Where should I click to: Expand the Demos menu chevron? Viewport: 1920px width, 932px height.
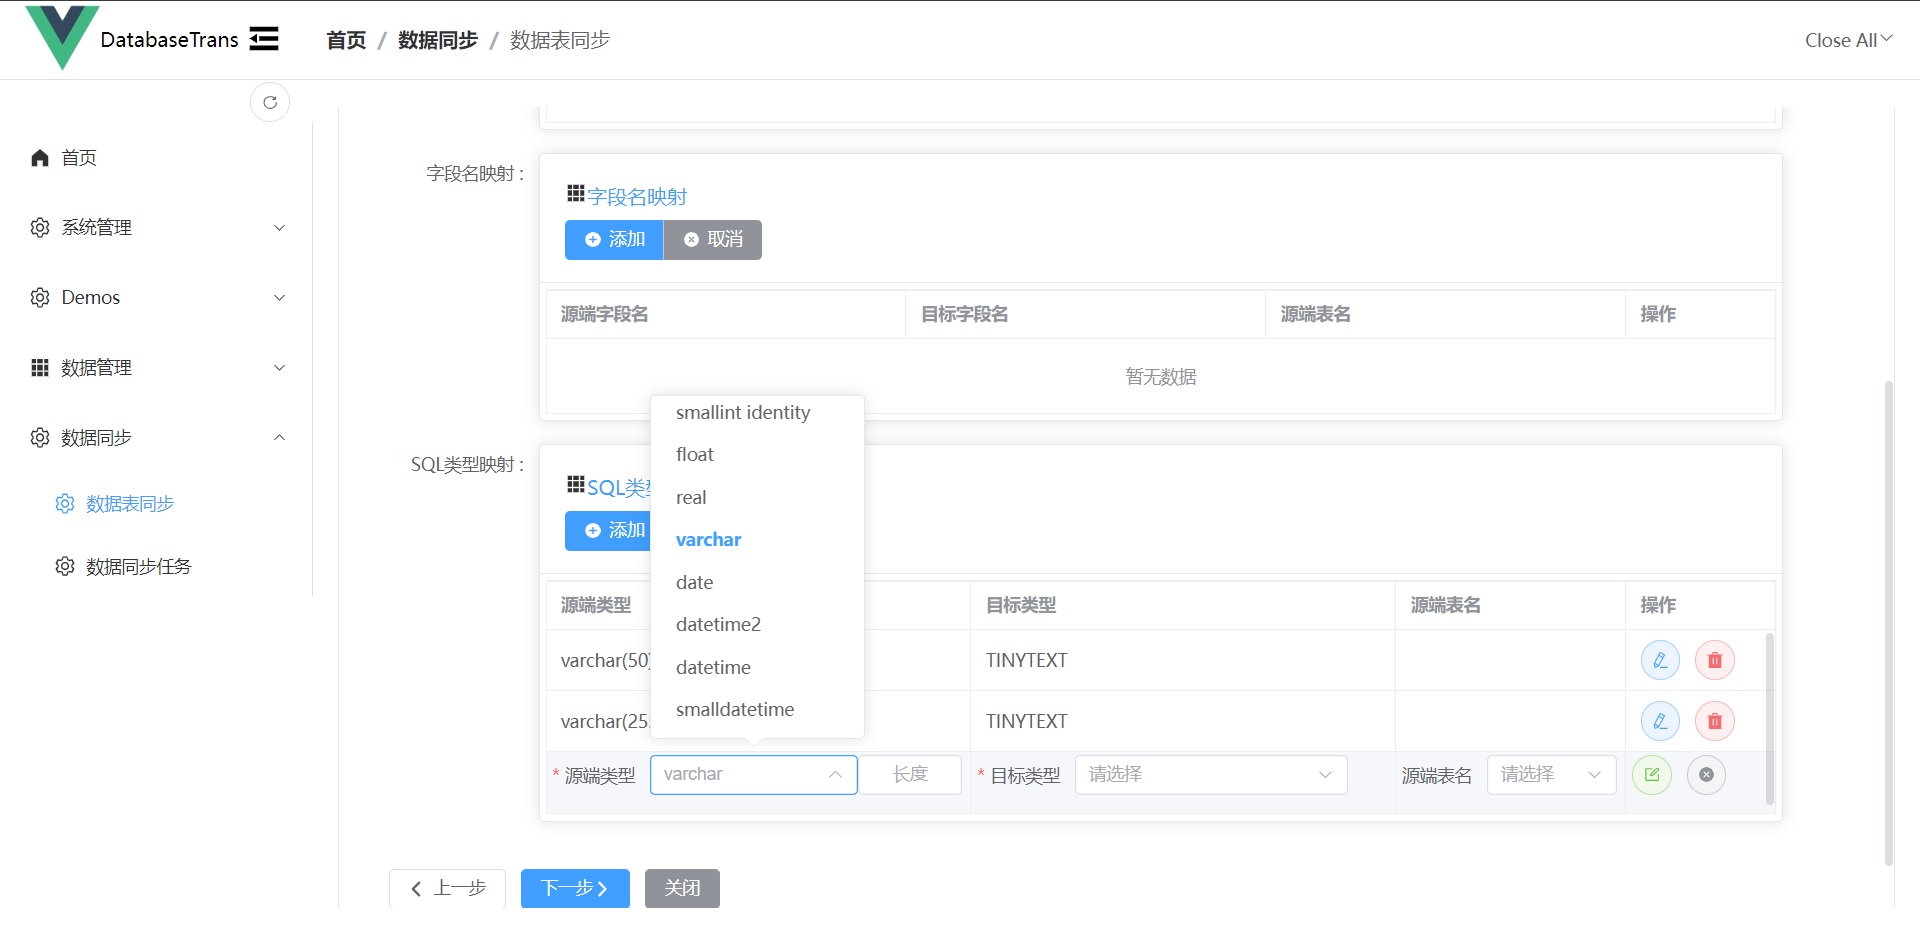coord(280,298)
